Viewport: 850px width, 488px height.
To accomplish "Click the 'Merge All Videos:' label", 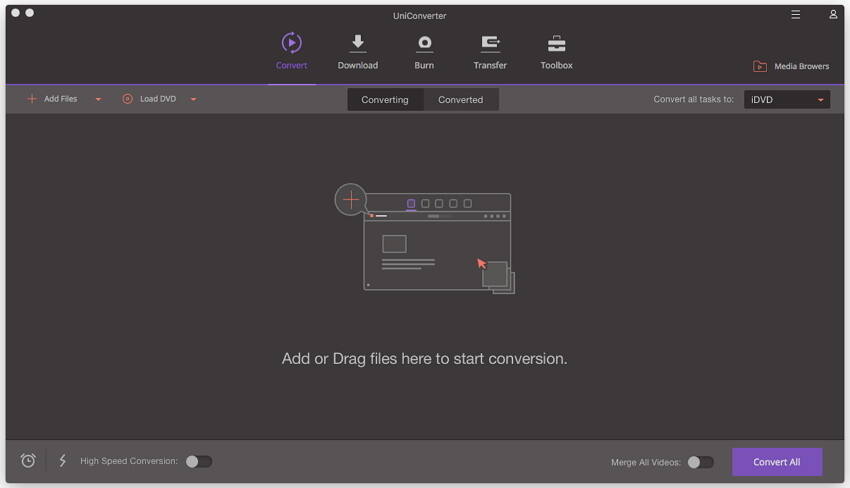I will (646, 463).
